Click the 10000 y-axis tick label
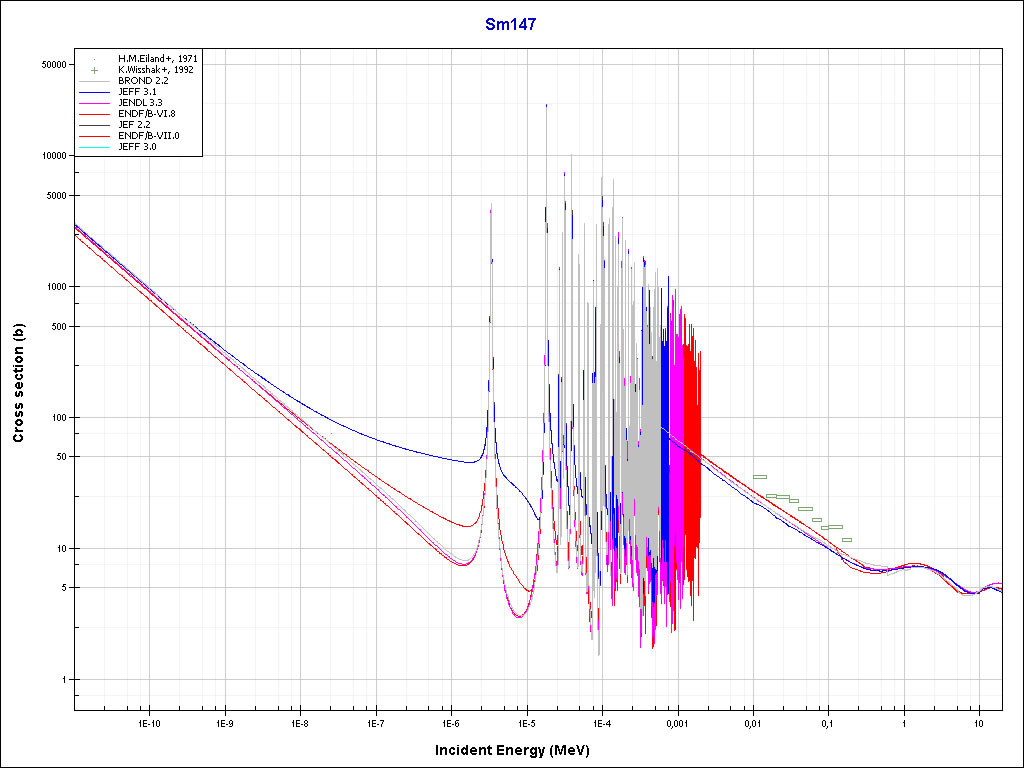This screenshot has width=1024, height=768. pos(50,156)
